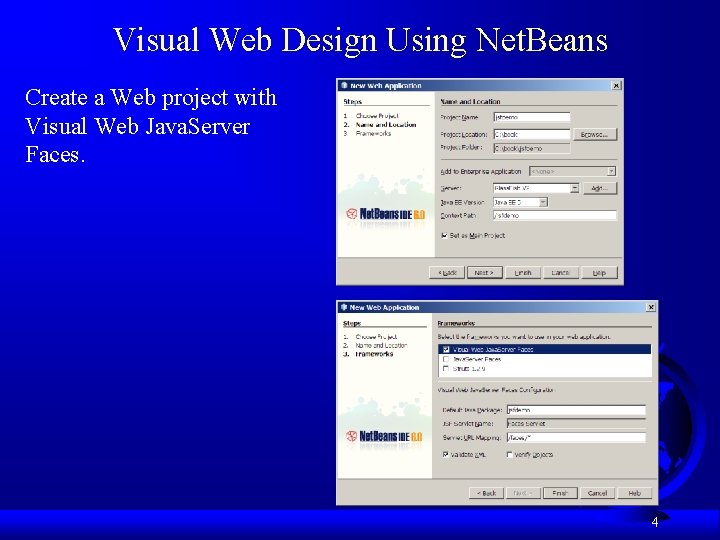
Task: Enable Struts 1.2.9 framework checkbox
Action: pyautogui.click(x=446, y=369)
